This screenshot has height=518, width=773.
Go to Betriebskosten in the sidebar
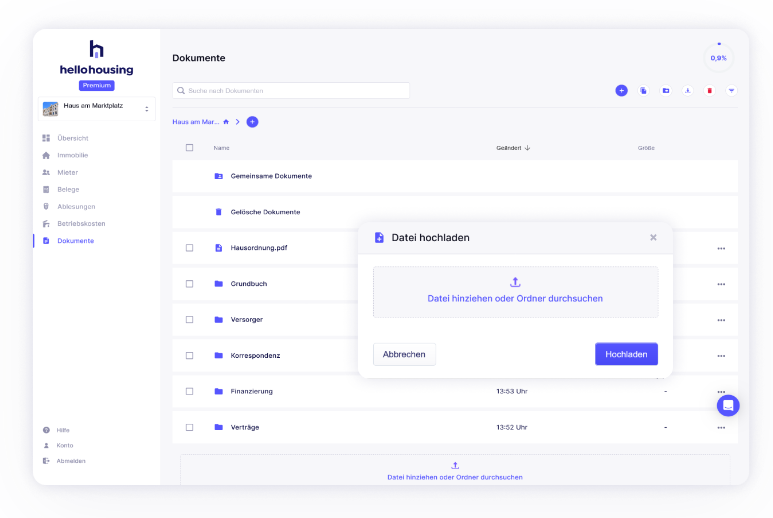point(80,223)
